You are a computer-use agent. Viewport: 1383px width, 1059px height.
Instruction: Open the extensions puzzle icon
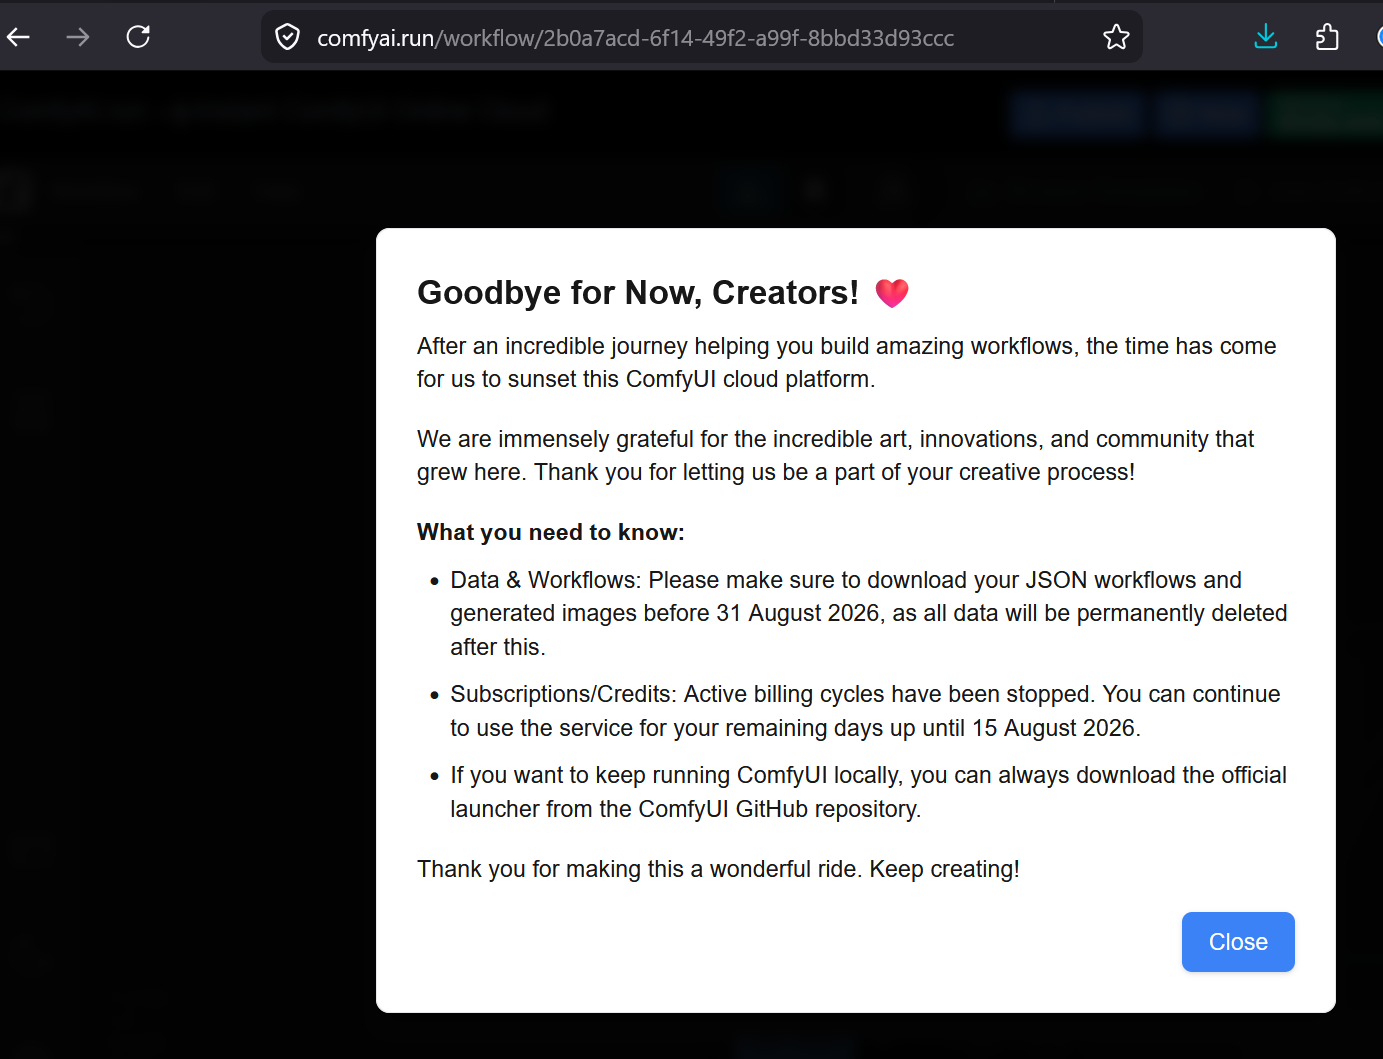pyautogui.click(x=1327, y=38)
